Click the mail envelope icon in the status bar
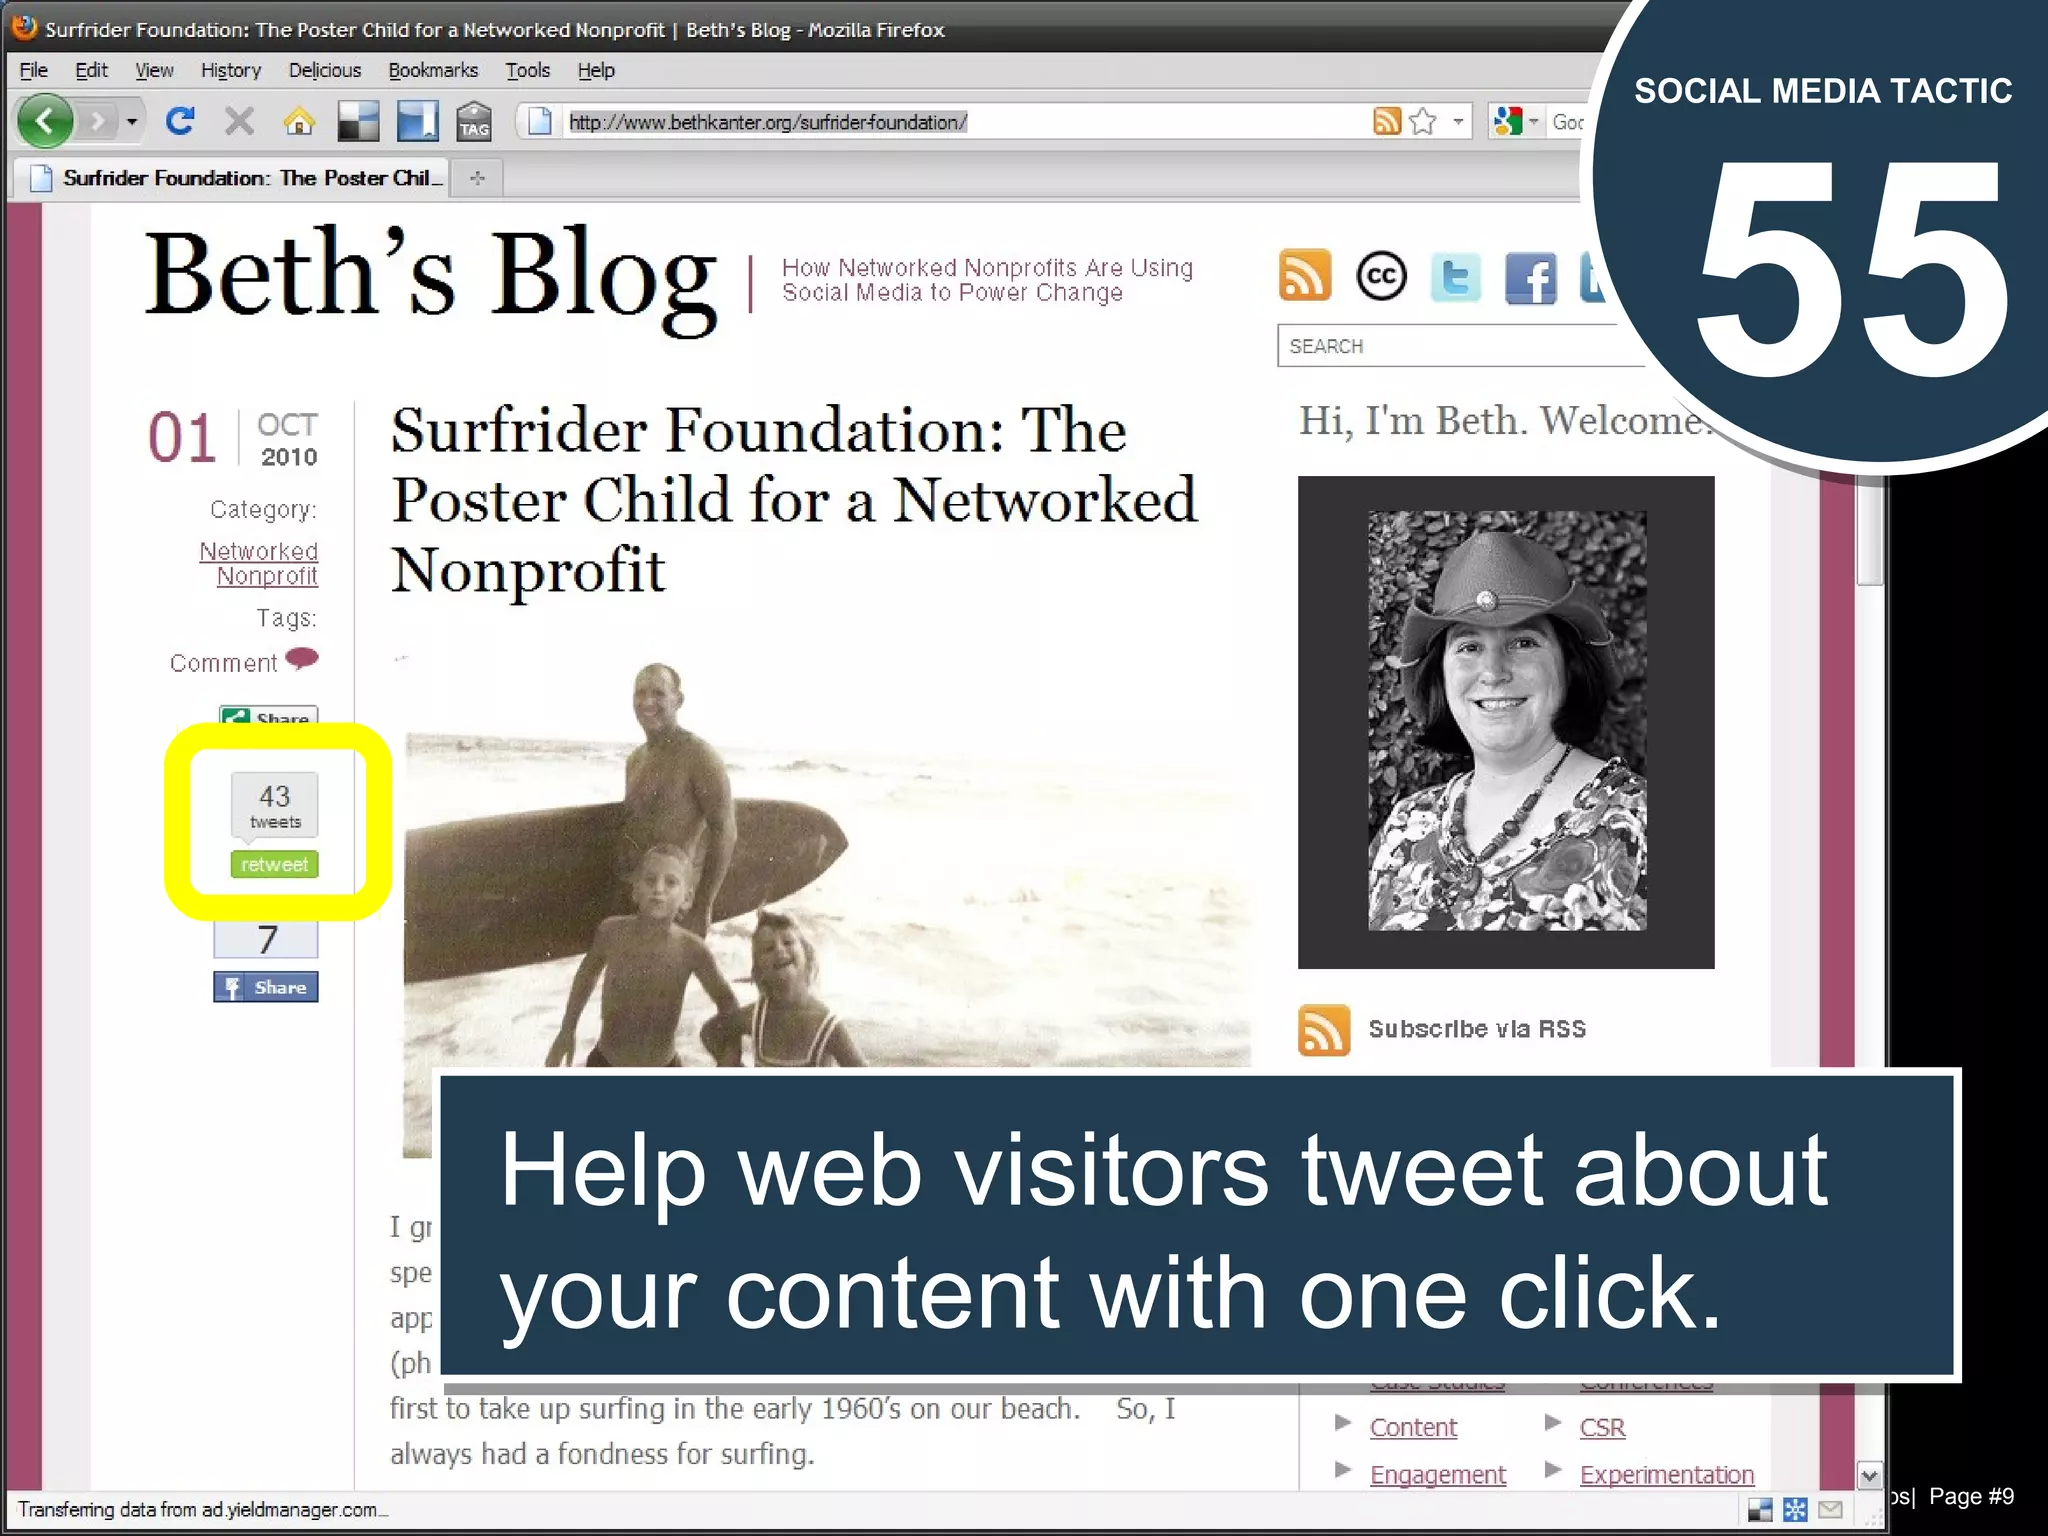 pyautogui.click(x=1830, y=1510)
